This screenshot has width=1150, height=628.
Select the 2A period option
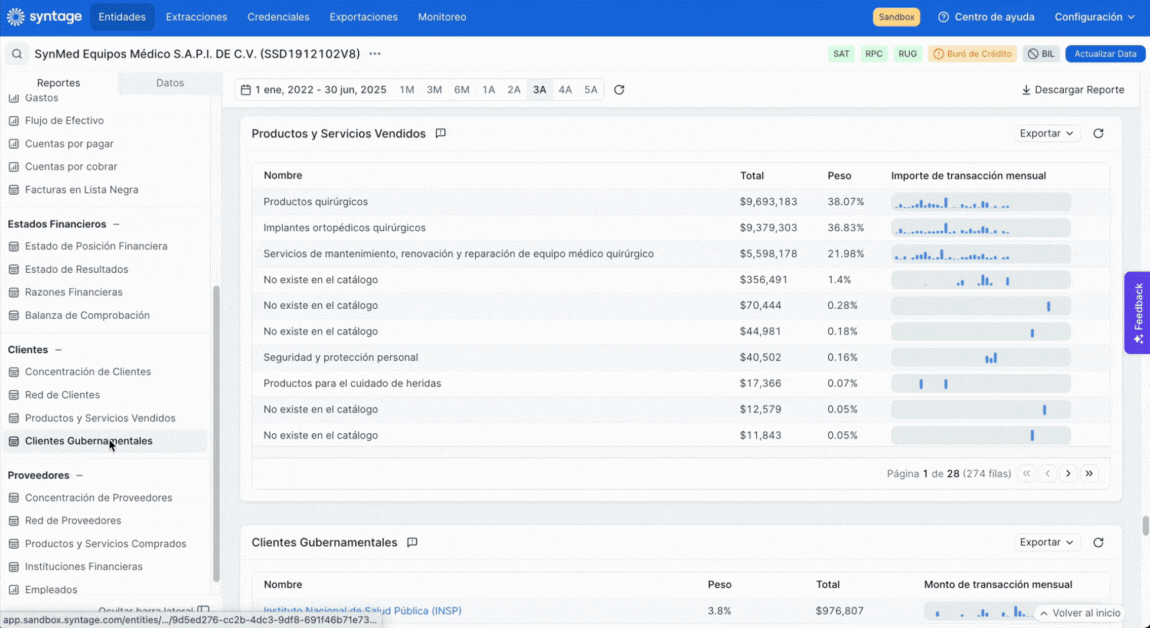pyautogui.click(x=514, y=90)
